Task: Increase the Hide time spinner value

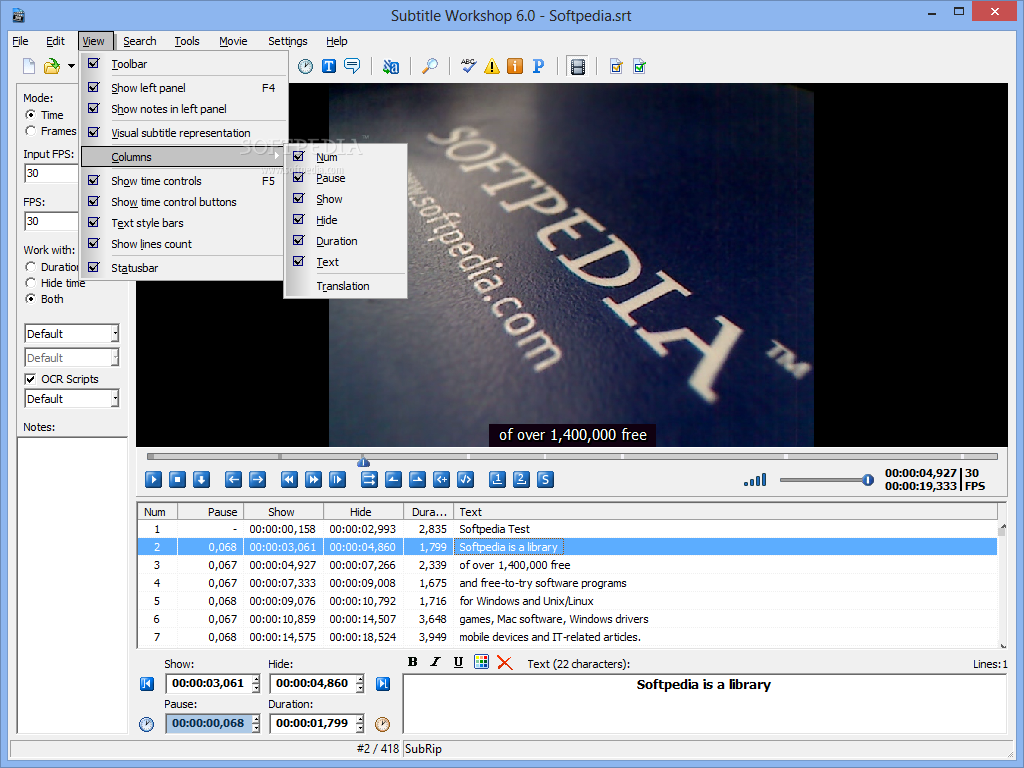Action: tap(360, 679)
